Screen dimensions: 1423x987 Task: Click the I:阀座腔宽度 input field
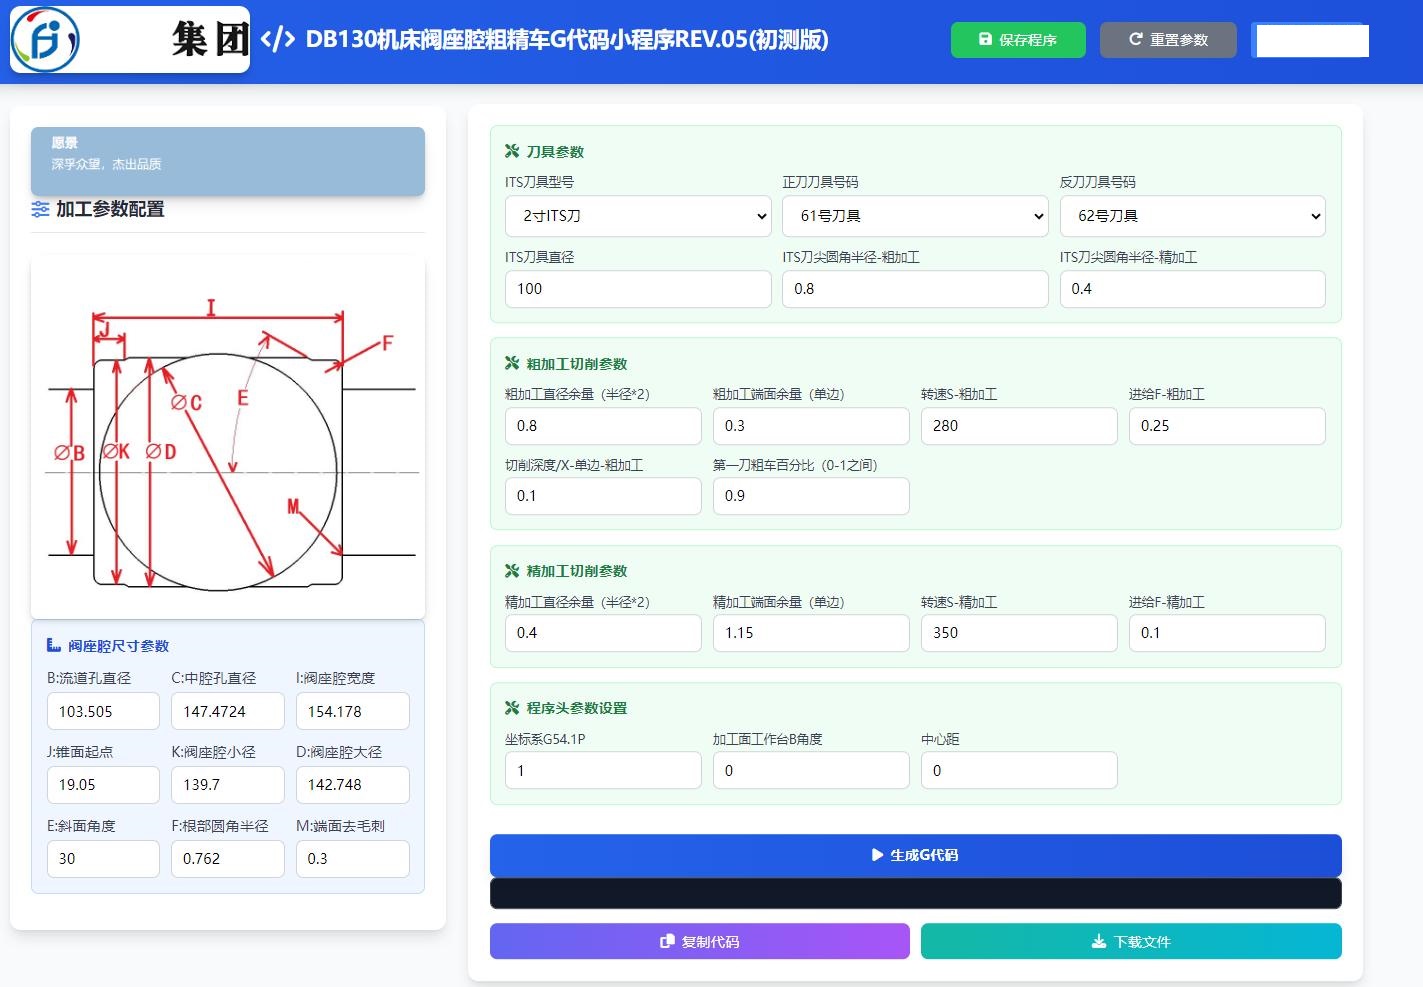point(353,711)
